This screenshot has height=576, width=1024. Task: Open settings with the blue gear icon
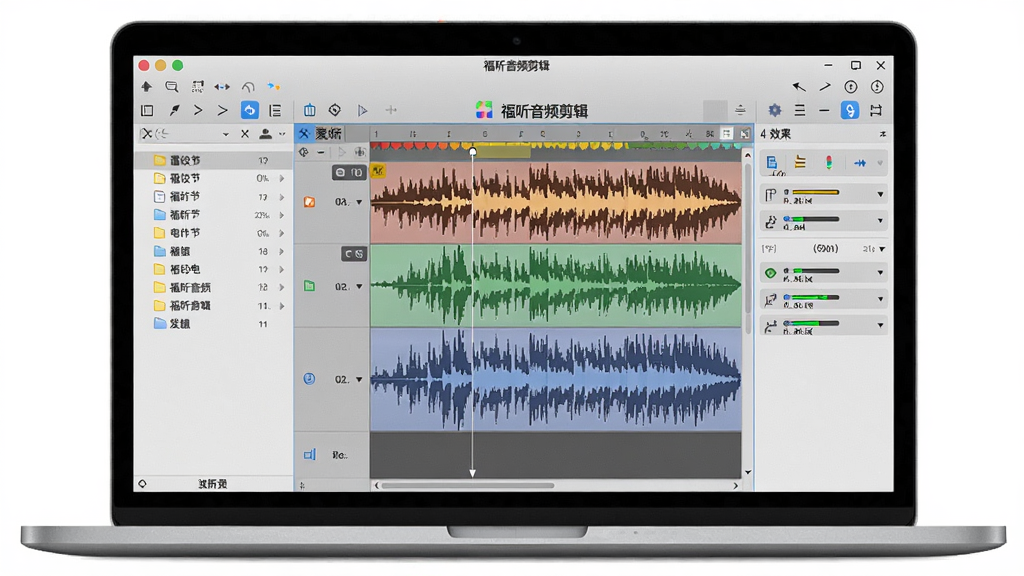[x=775, y=110]
